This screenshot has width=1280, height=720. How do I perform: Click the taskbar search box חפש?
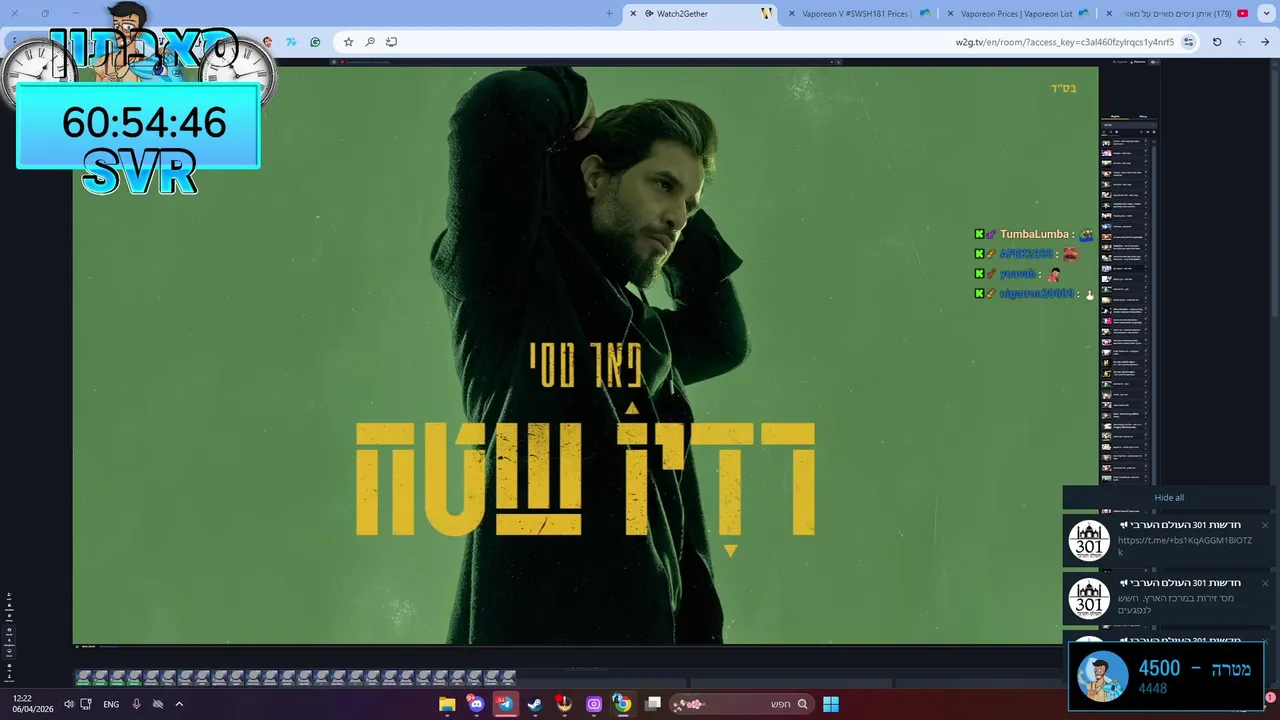pyautogui.click(x=741, y=704)
